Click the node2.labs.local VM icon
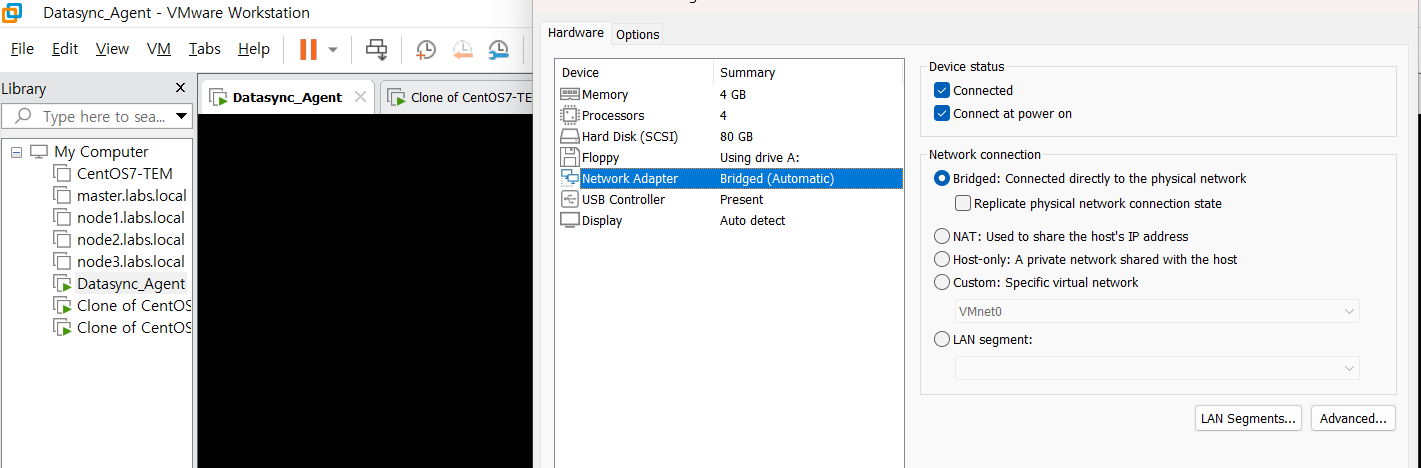Viewport: 1421px width, 468px height. pyautogui.click(x=62, y=240)
